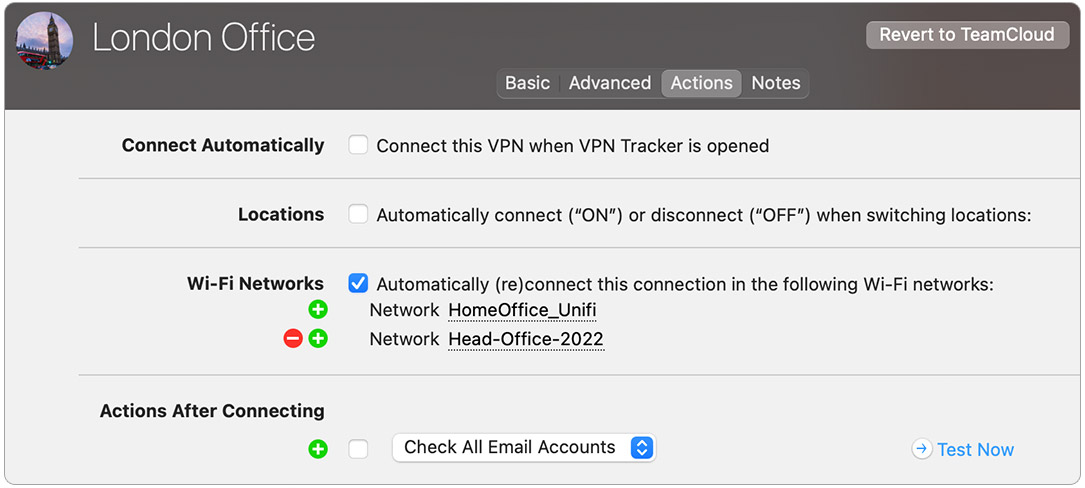Image resolution: width=1085 pixels, height=488 pixels.
Task: Edit the HomeOffice_Unifi network name field
Action: point(522,310)
